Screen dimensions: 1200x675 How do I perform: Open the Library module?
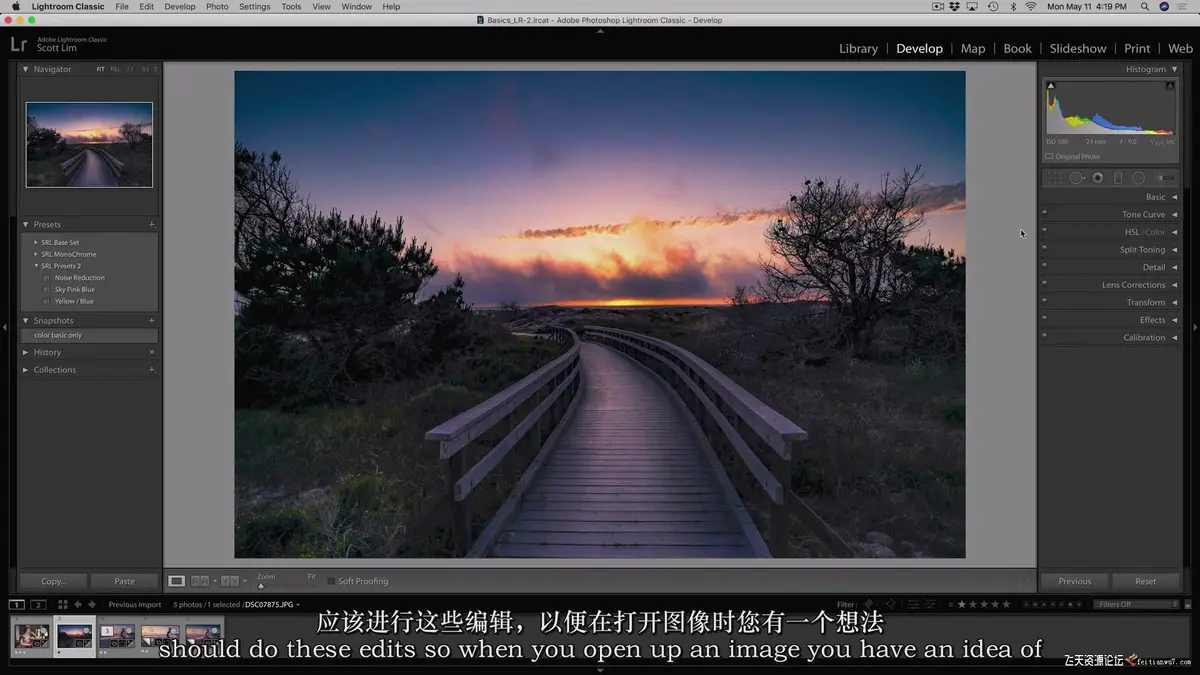[858, 48]
